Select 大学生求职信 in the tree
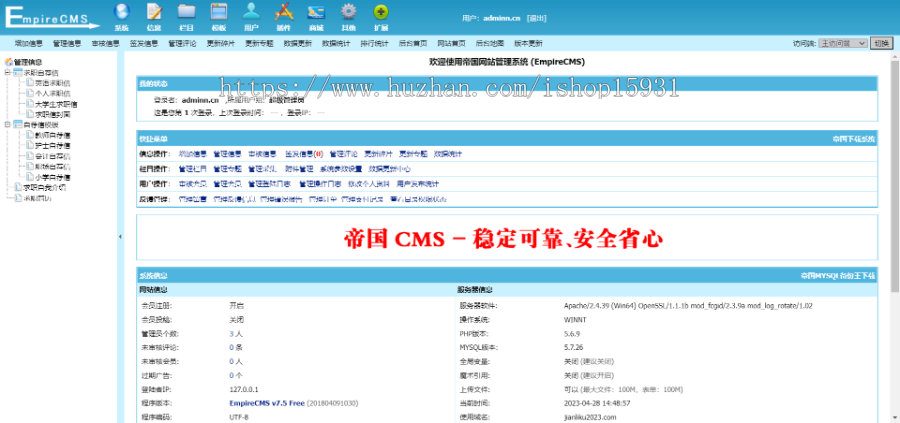 pyautogui.click(x=56, y=104)
